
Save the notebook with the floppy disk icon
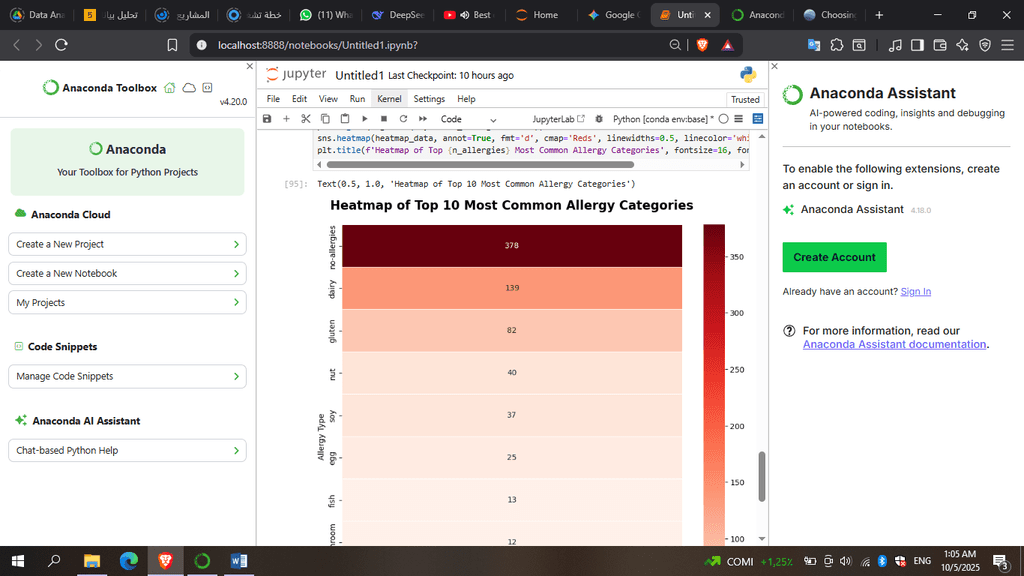pos(267,119)
